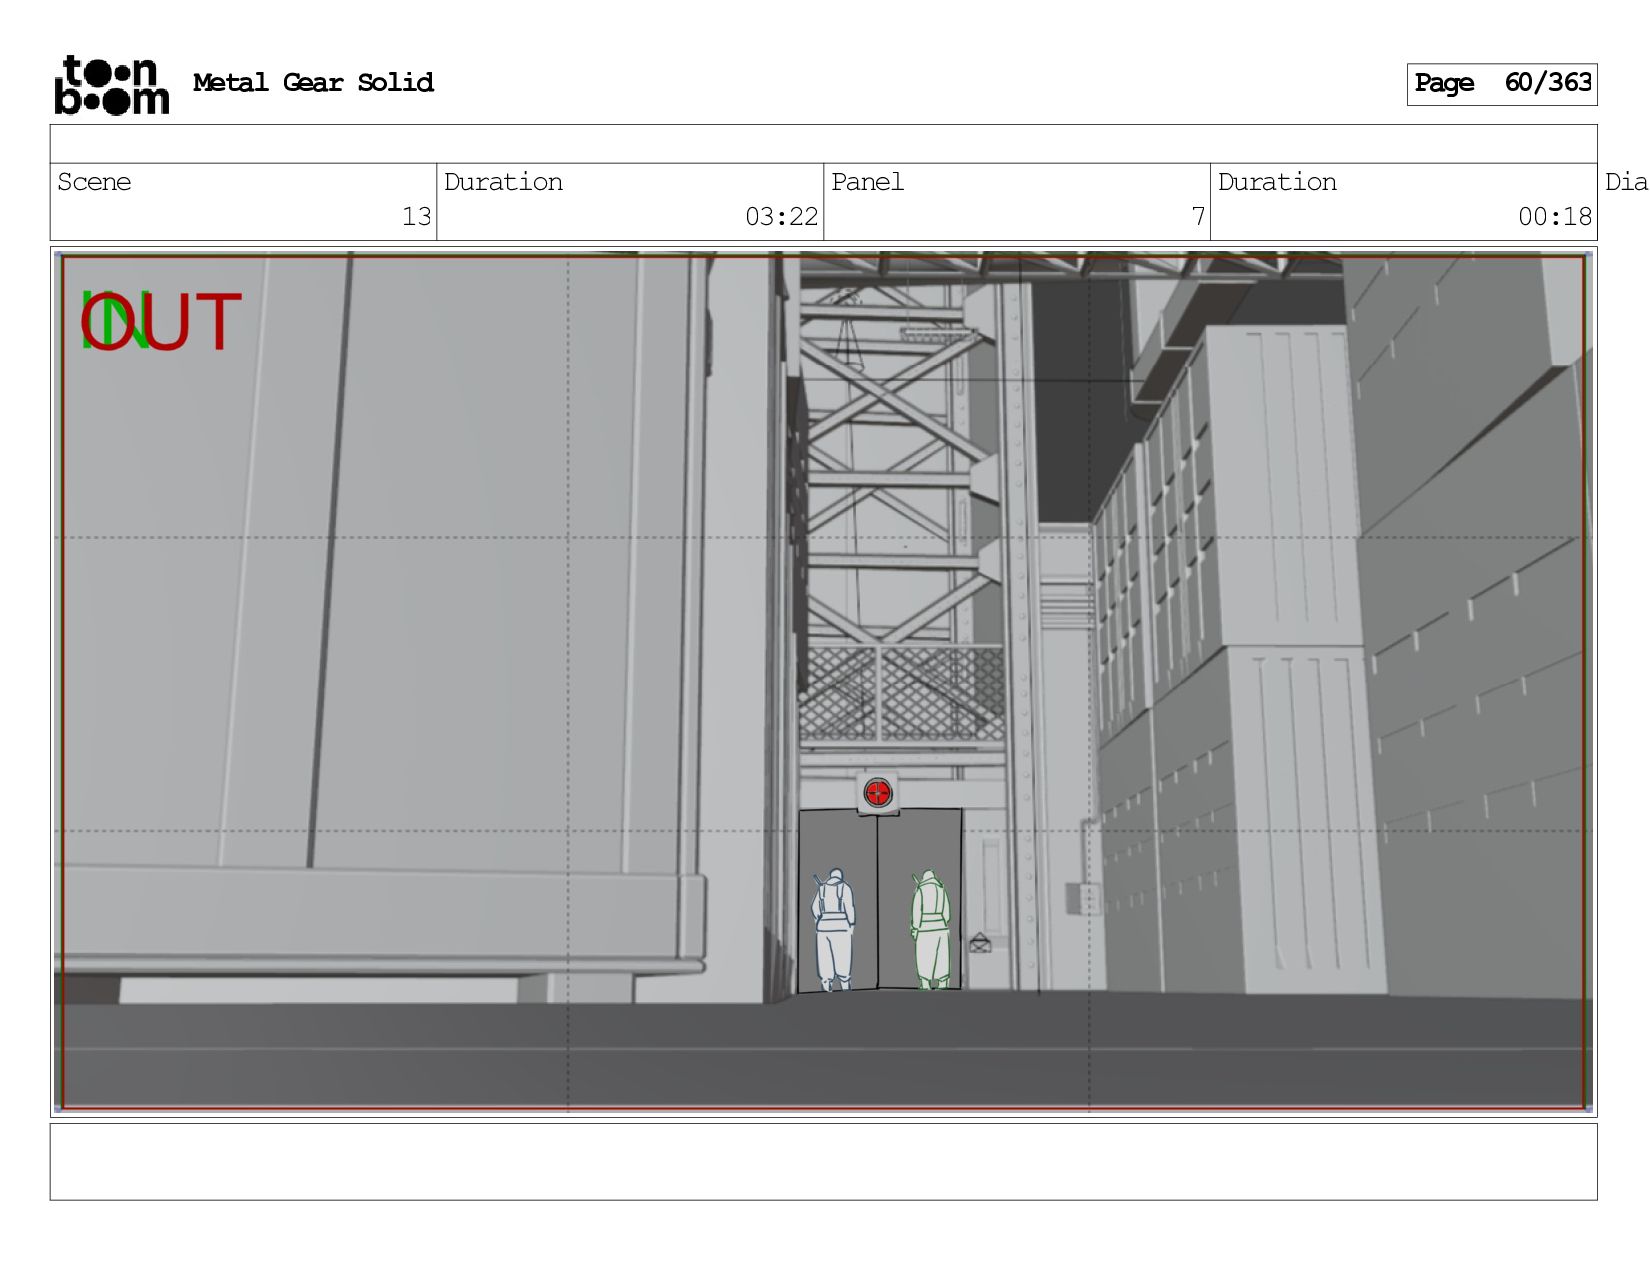This screenshot has height=1275, width=1650.
Task: Click the panel number value '7'
Action: click(1198, 217)
